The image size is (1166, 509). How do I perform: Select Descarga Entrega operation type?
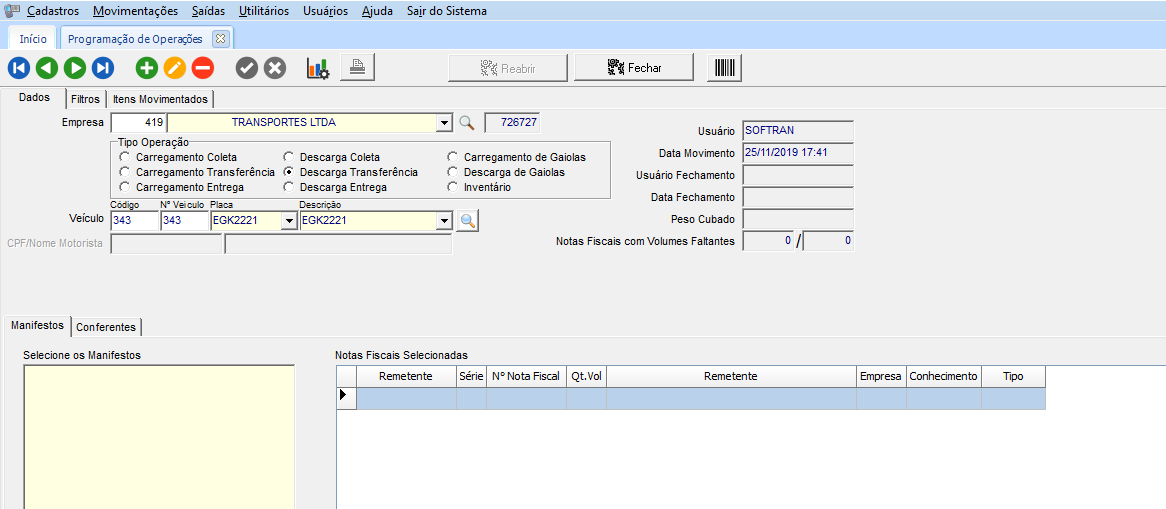click(288, 188)
